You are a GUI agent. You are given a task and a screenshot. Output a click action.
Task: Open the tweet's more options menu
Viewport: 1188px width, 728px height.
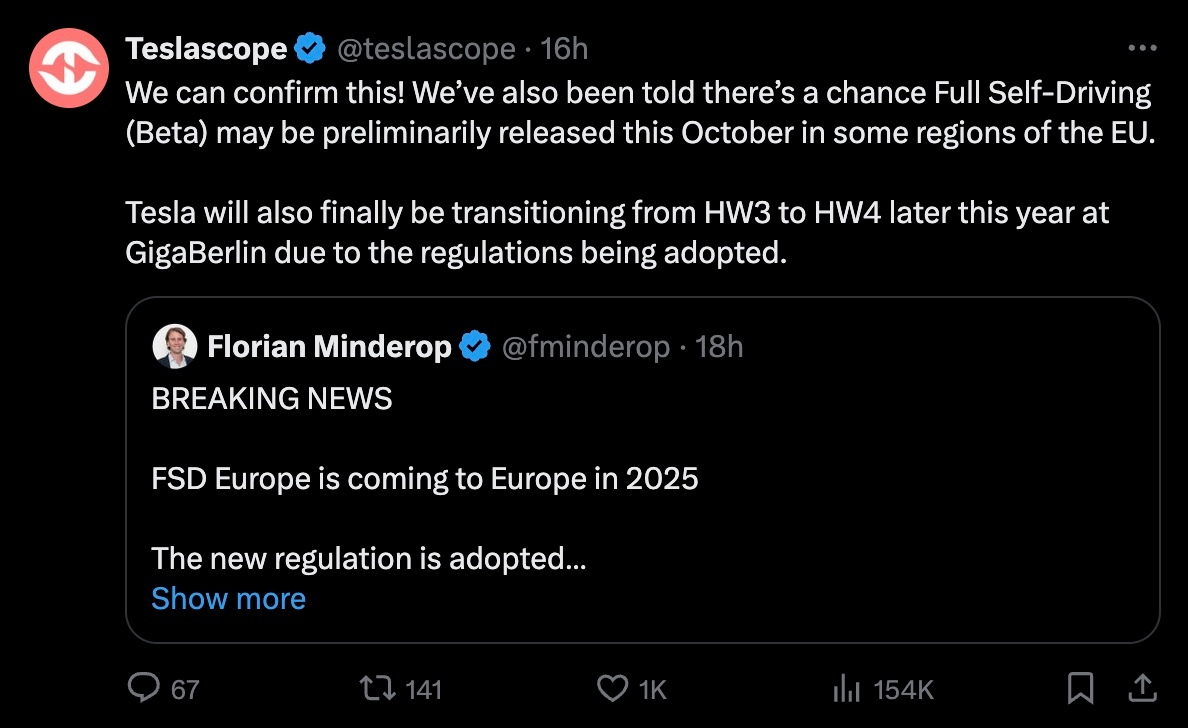tap(1141, 48)
